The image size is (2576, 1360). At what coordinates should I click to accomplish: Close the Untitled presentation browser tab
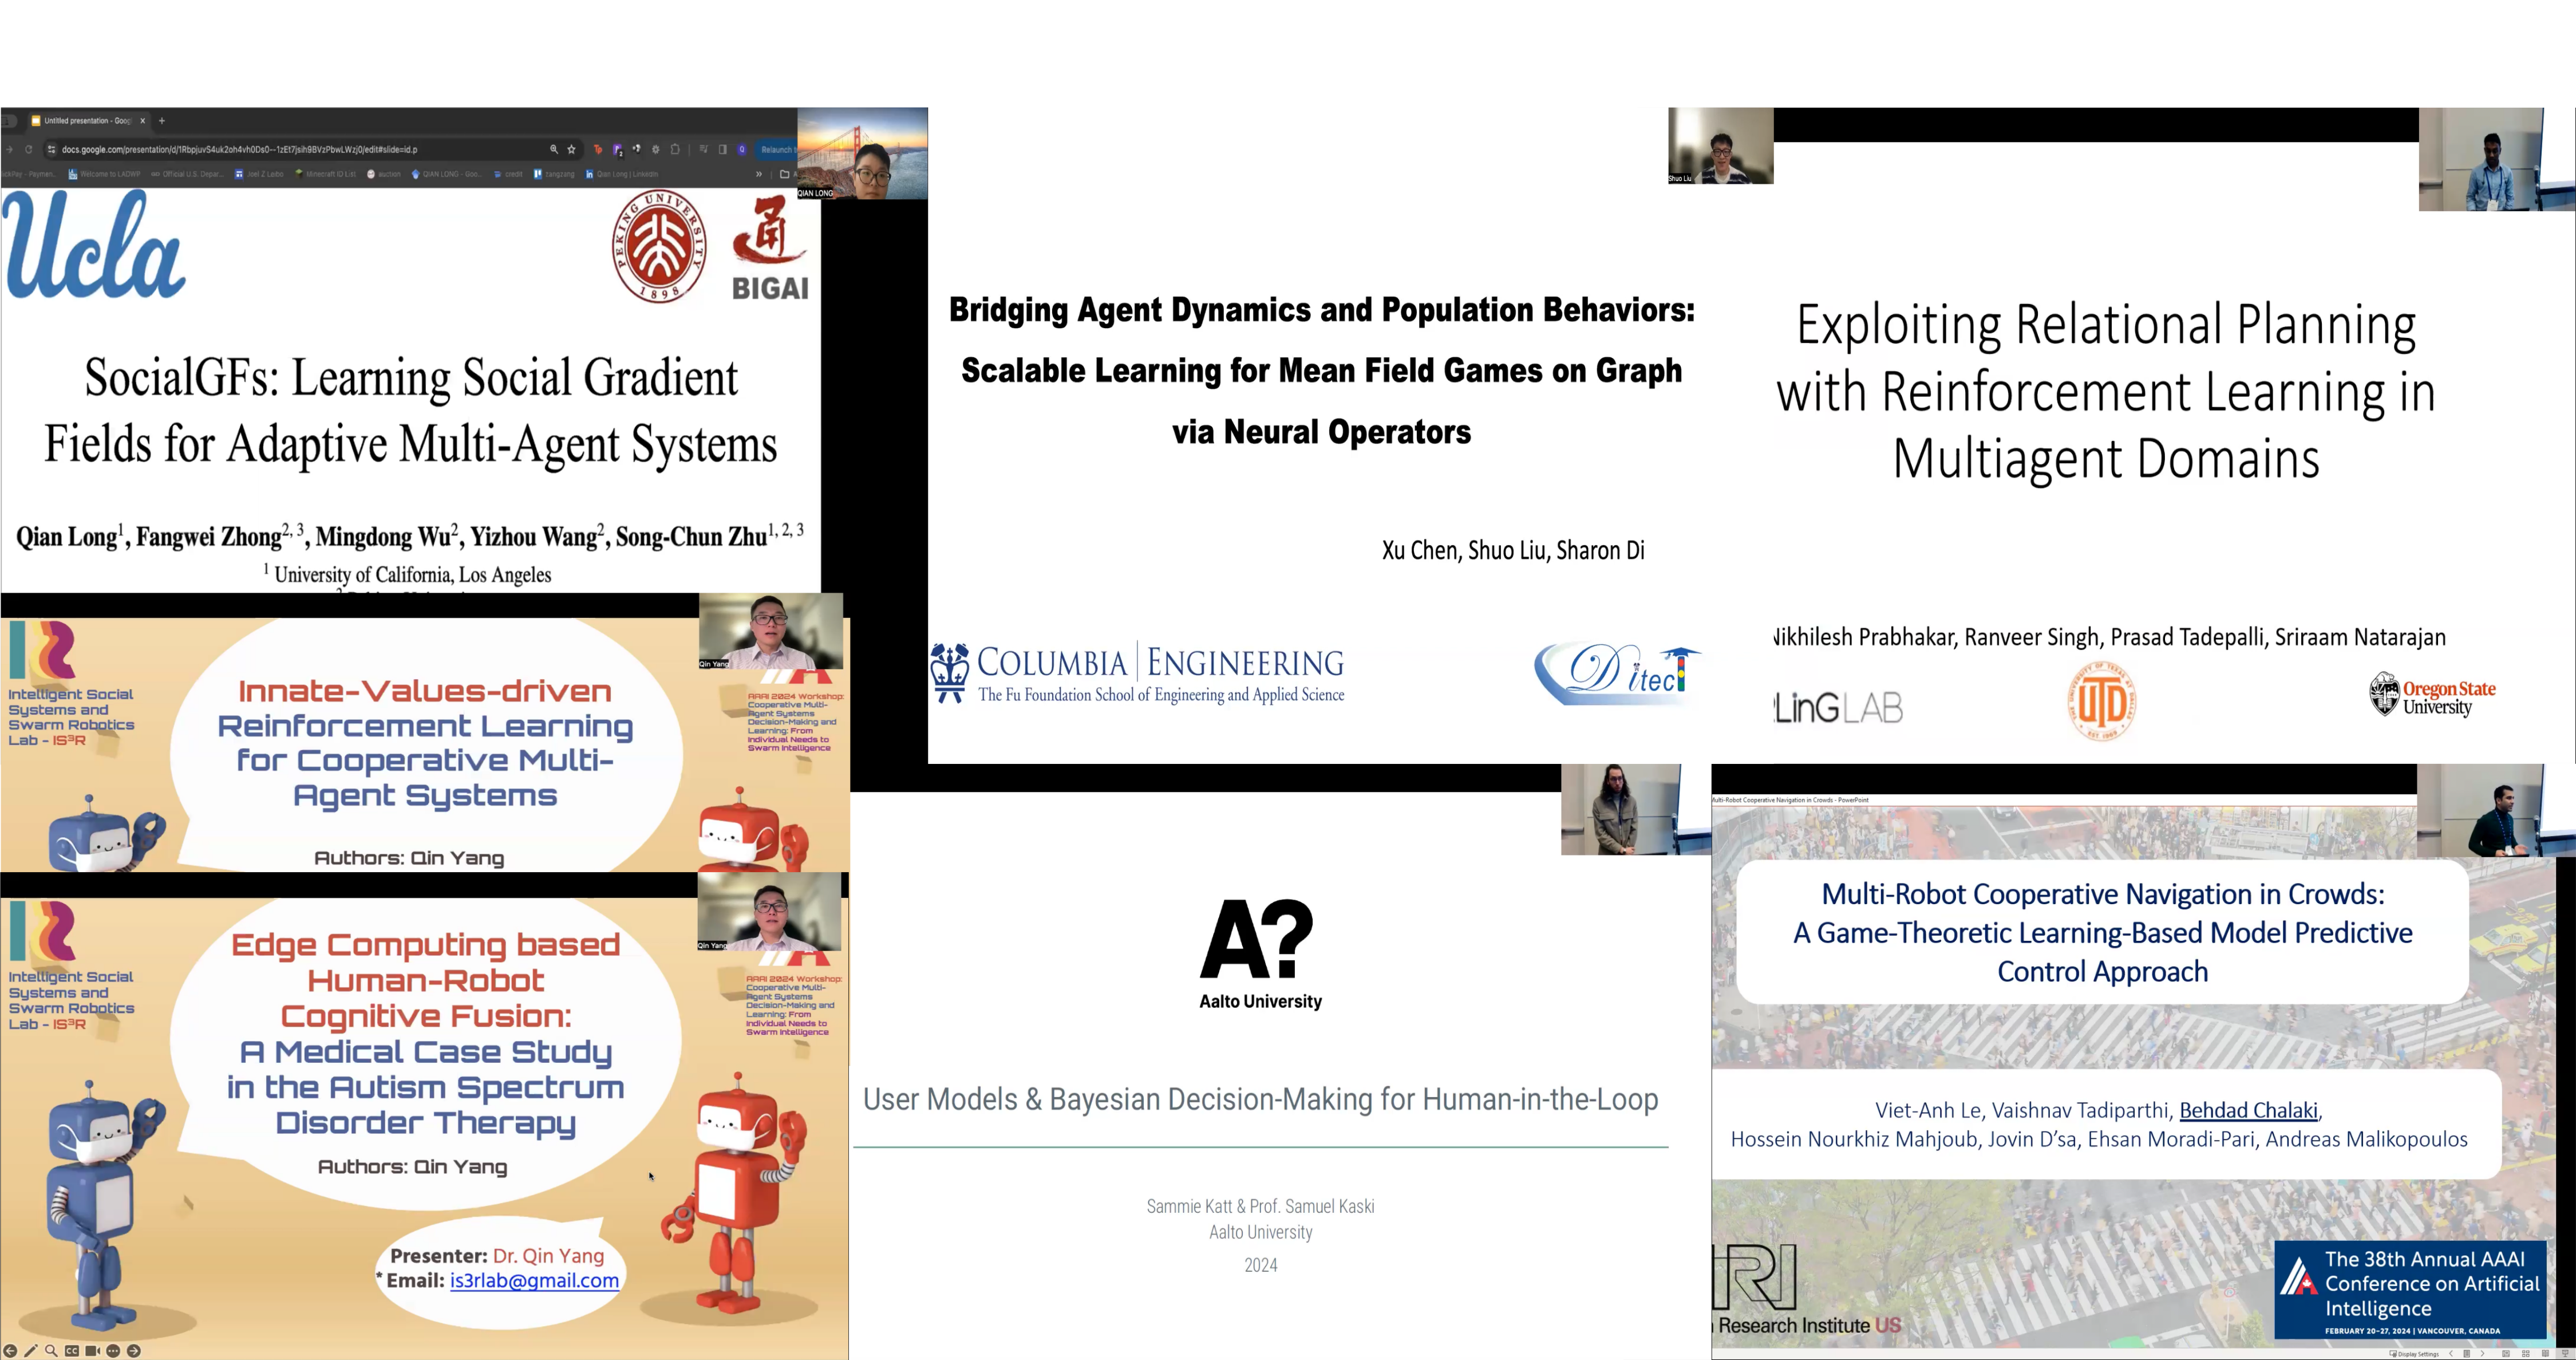point(143,121)
